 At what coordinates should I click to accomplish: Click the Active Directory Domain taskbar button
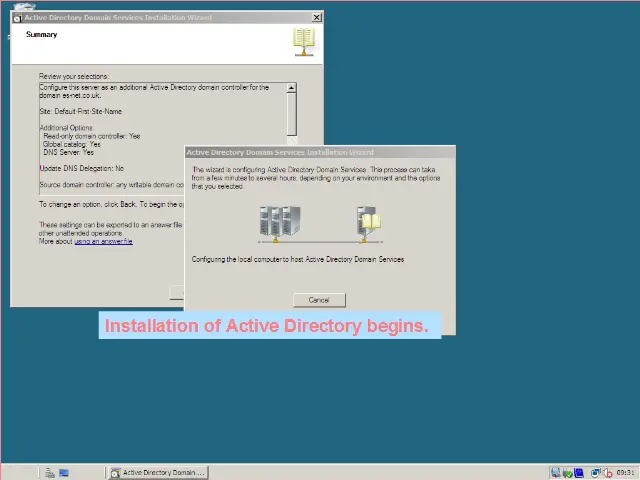tap(158, 473)
